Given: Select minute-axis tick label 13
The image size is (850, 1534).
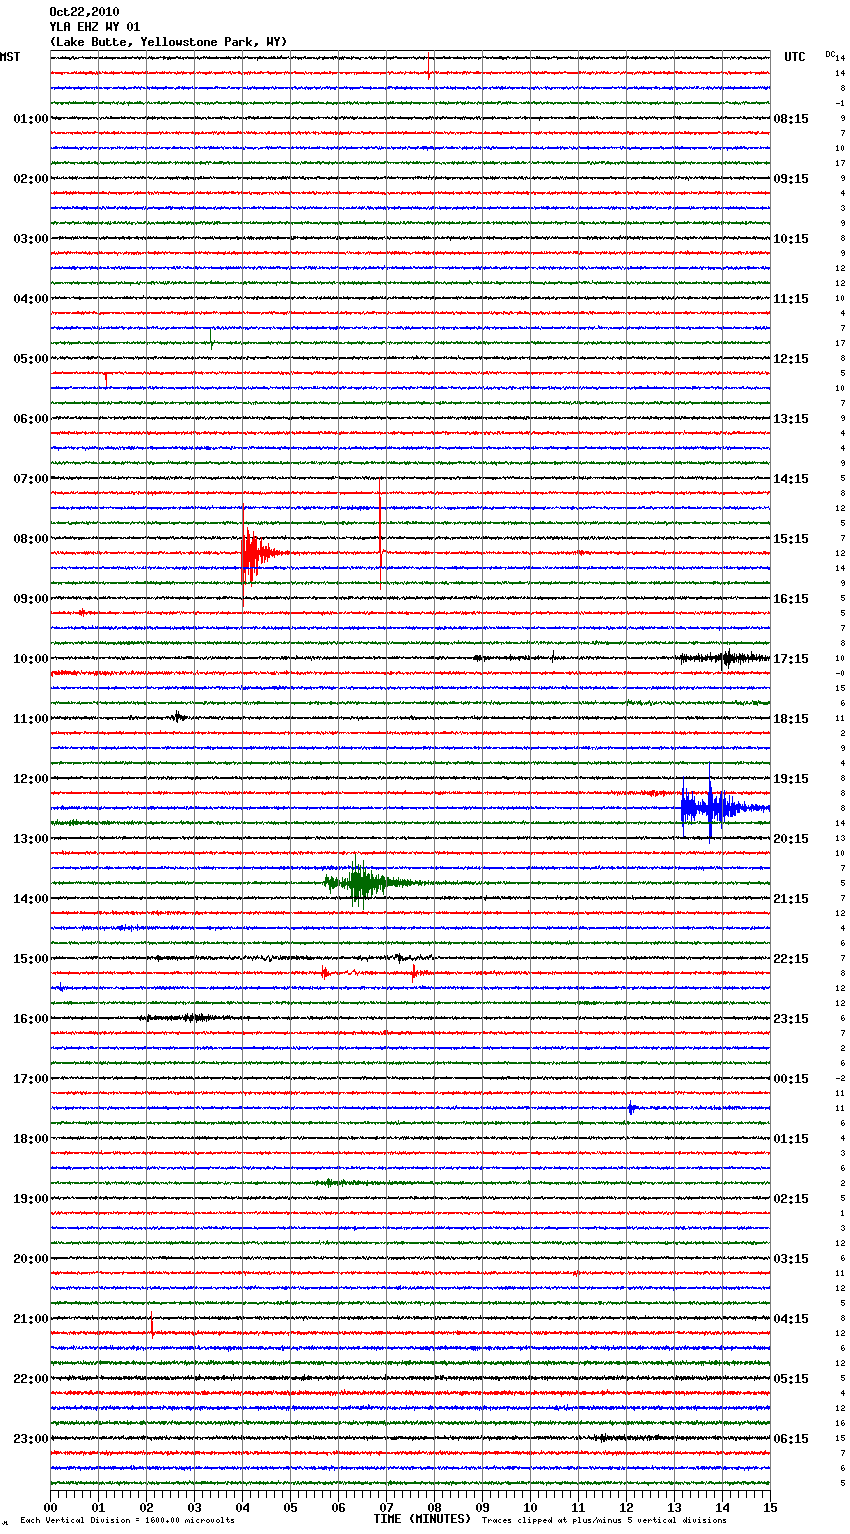Looking at the screenshot, I should (x=674, y=1507).
